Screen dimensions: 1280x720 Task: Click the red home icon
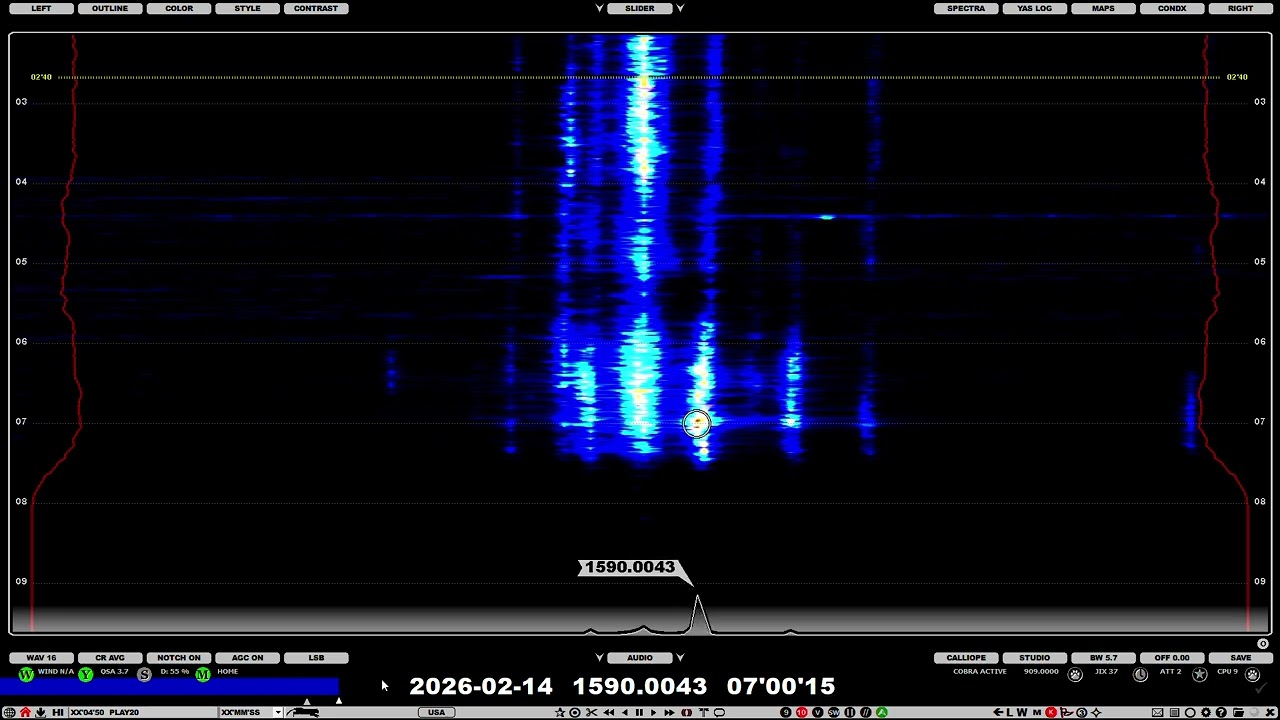(x=25, y=712)
